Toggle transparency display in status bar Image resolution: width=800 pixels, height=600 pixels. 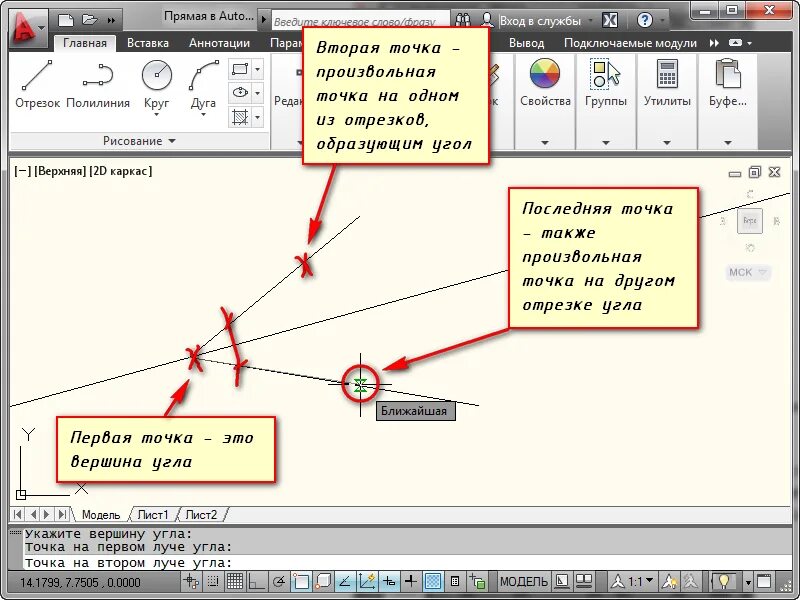click(433, 582)
